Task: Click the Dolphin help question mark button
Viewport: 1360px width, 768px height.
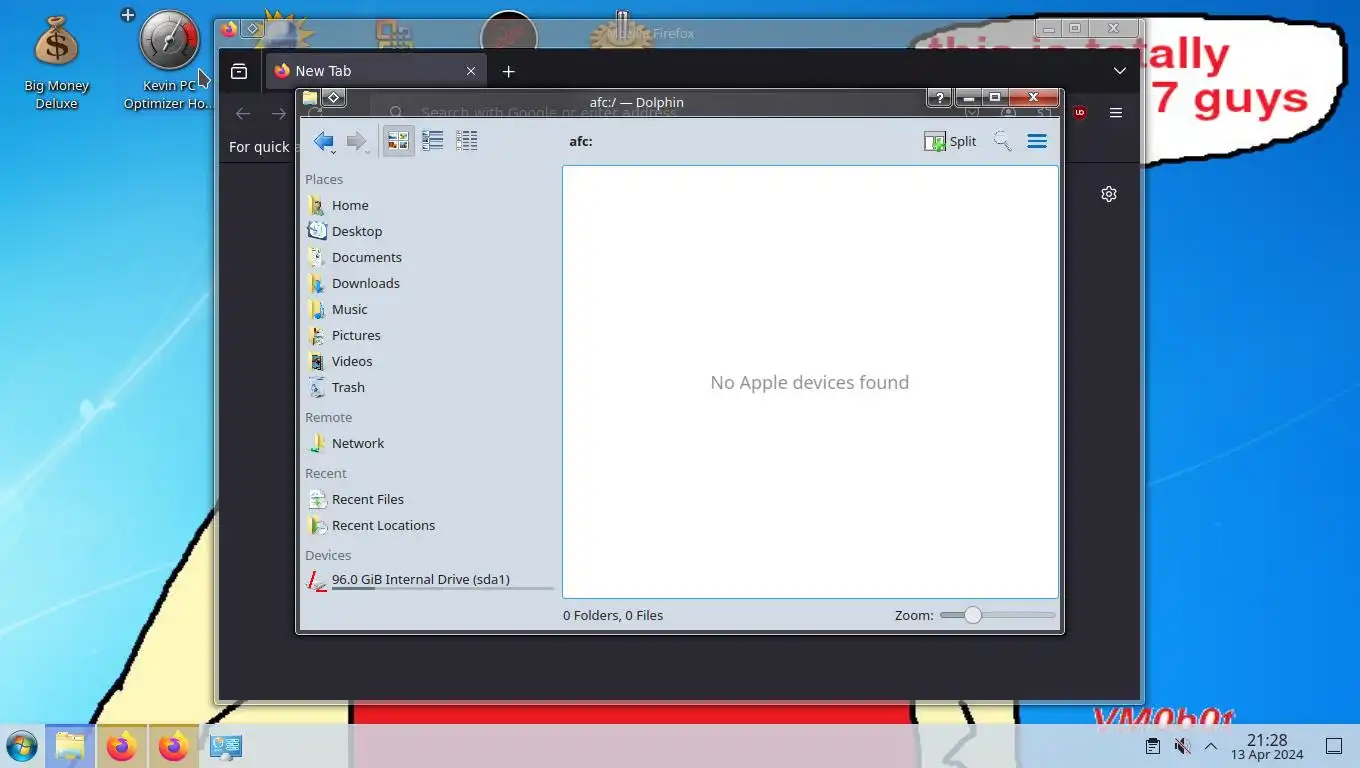Action: (939, 98)
